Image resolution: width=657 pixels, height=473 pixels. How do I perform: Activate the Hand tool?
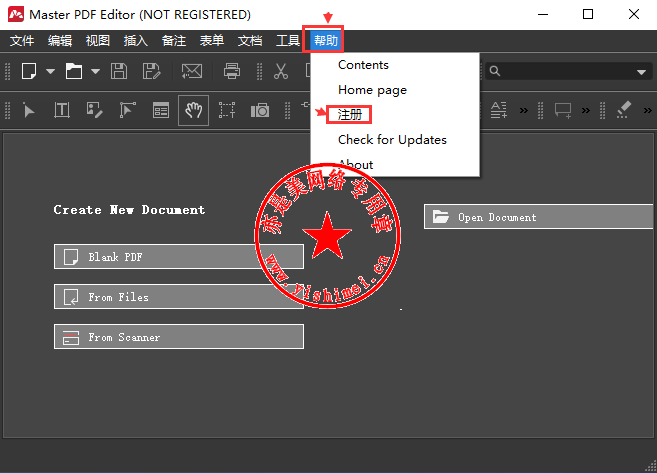194,111
